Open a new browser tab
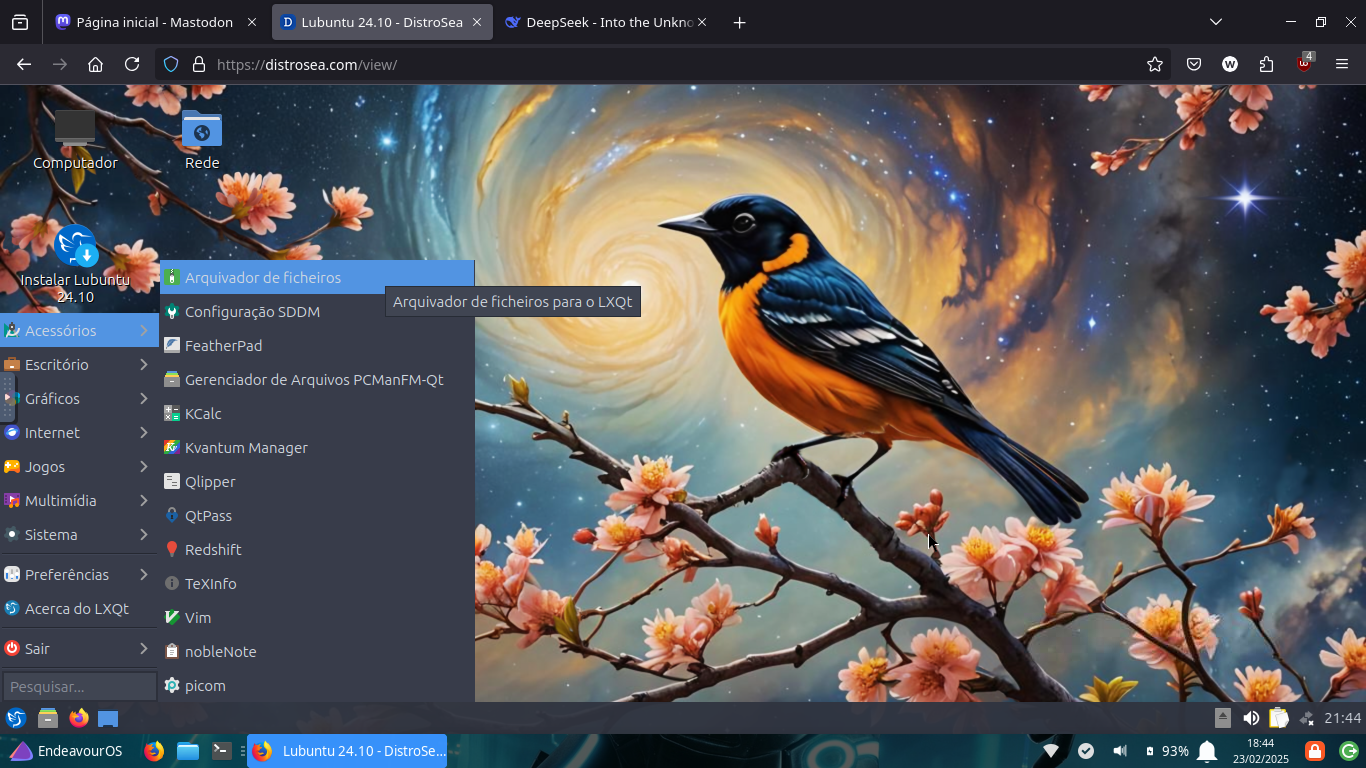1366x768 pixels. [x=740, y=22]
